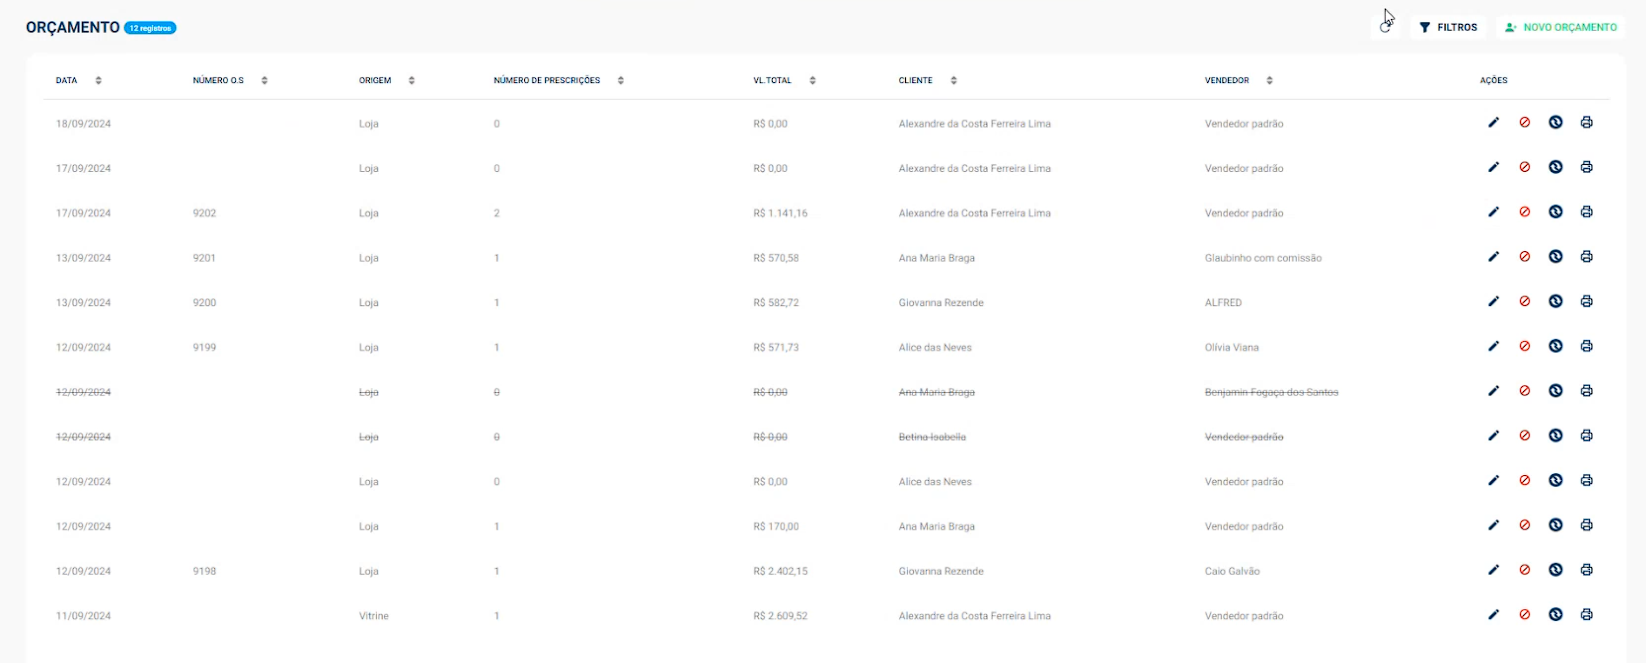This screenshot has width=1646, height=663.
Task: Refresh the orçamento list with reload icon
Action: point(1385,27)
